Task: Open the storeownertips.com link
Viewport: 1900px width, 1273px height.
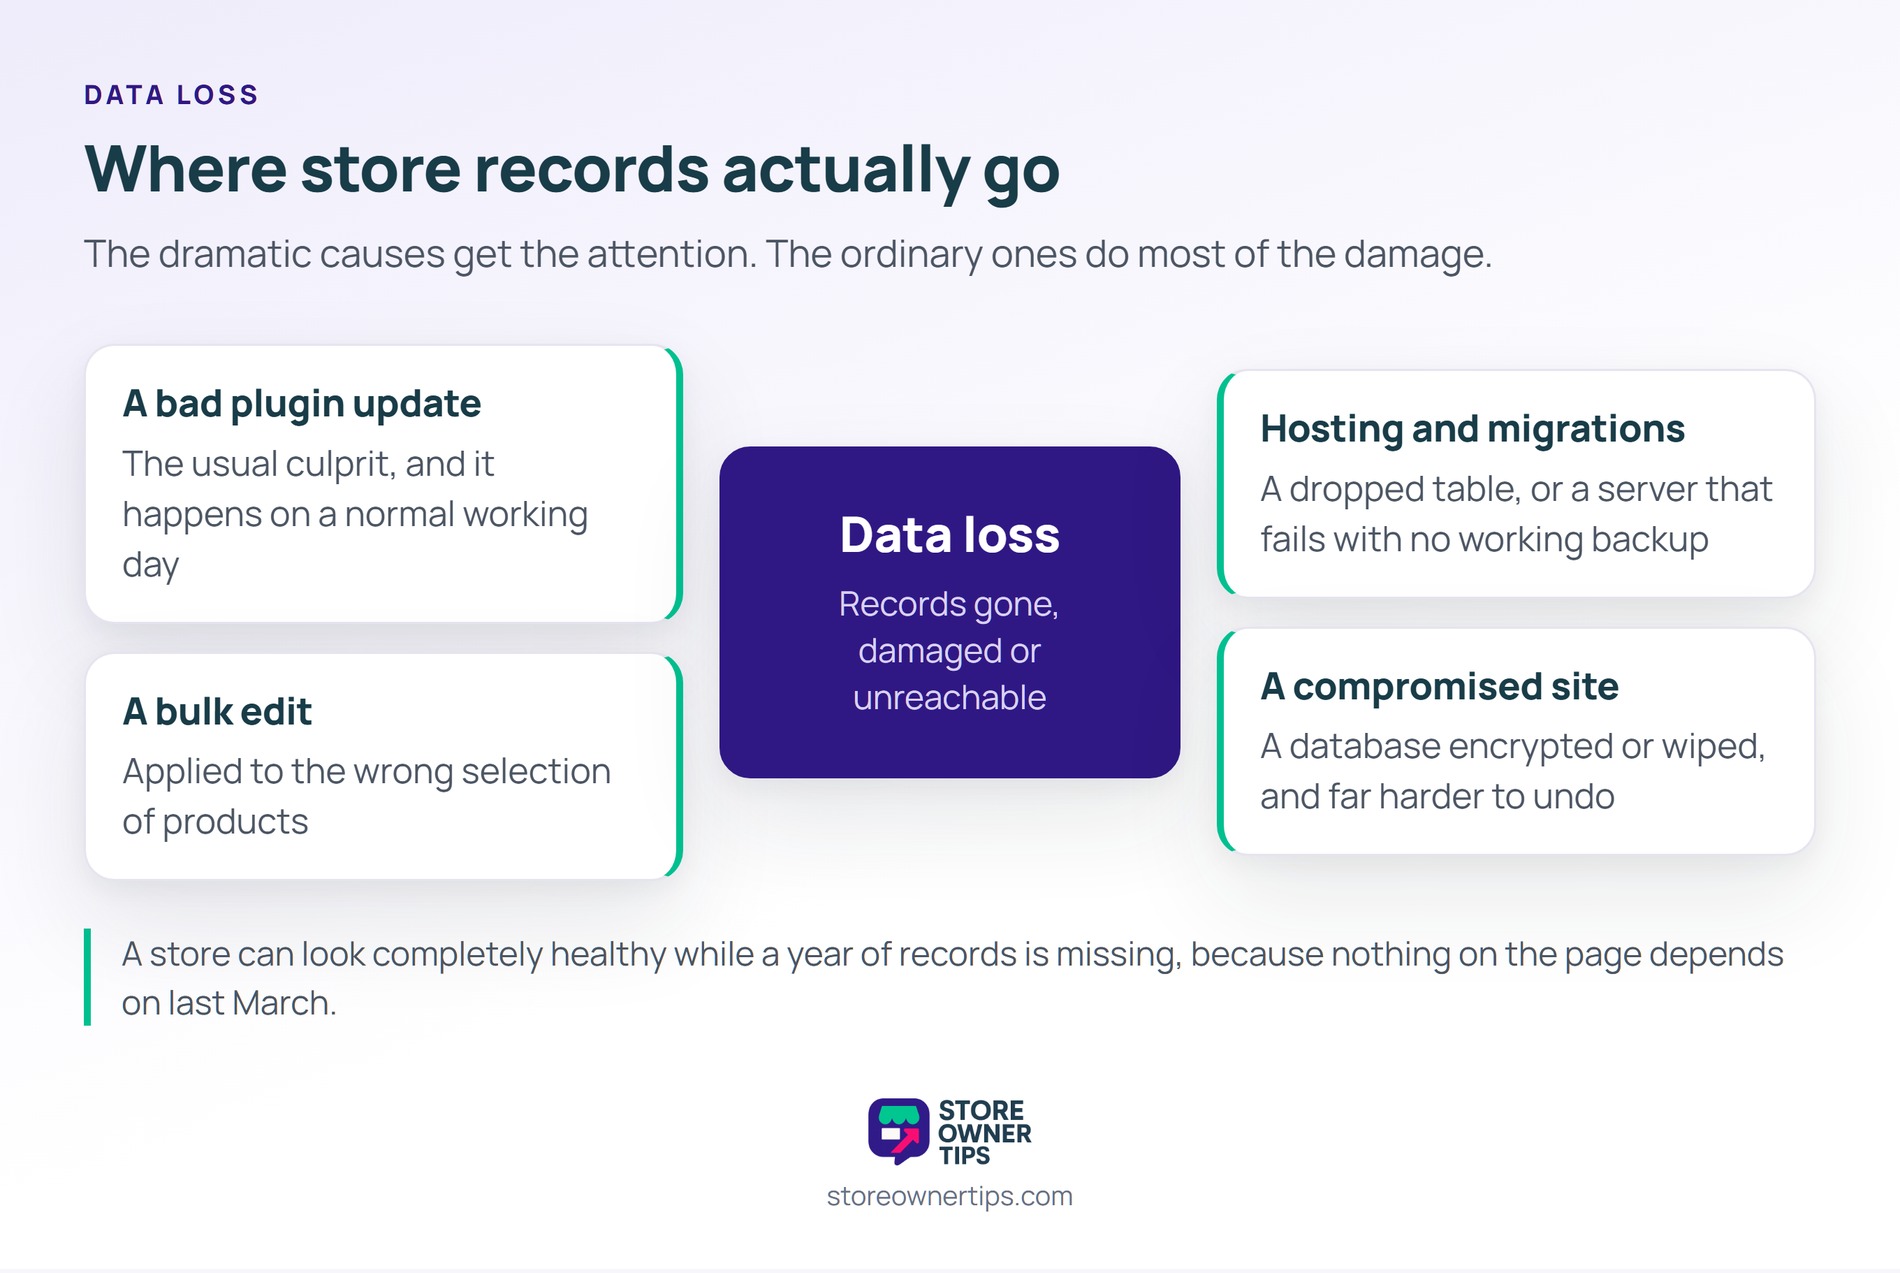Action: [x=949, y=1196]
